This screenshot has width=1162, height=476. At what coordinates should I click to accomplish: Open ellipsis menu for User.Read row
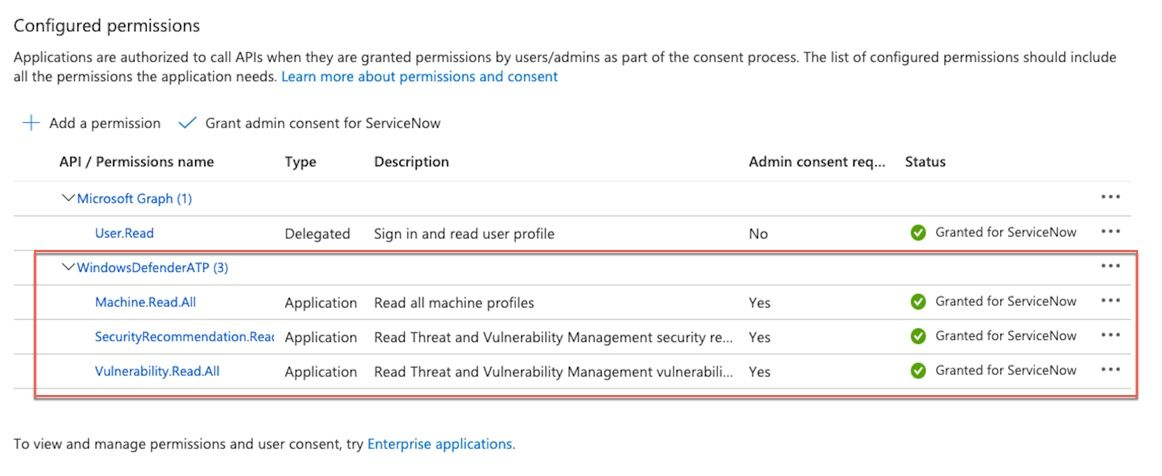(x=1110, y=232)
